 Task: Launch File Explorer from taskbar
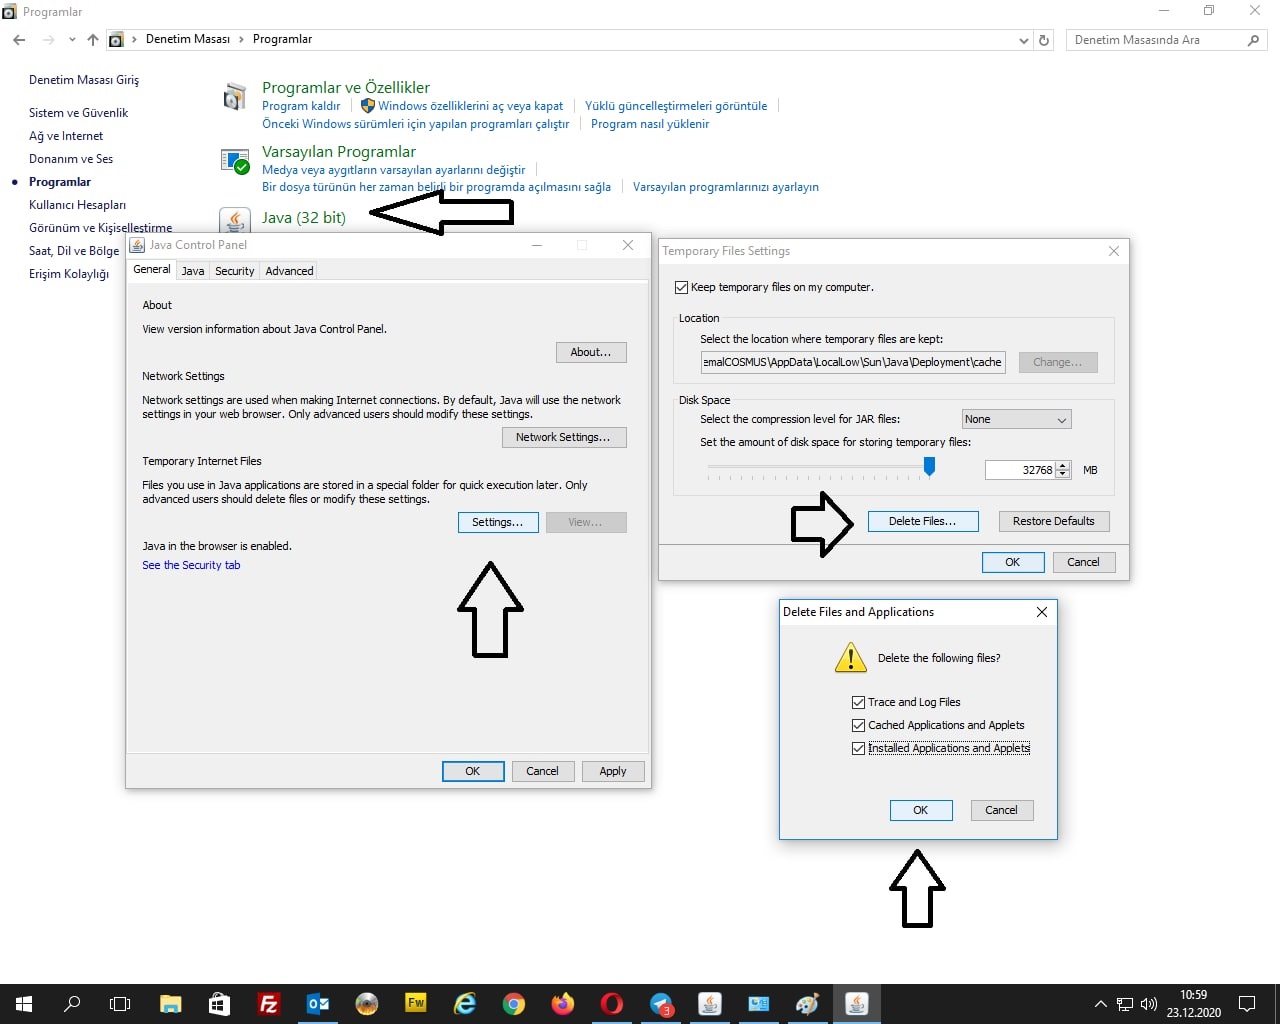[170, 1004]
